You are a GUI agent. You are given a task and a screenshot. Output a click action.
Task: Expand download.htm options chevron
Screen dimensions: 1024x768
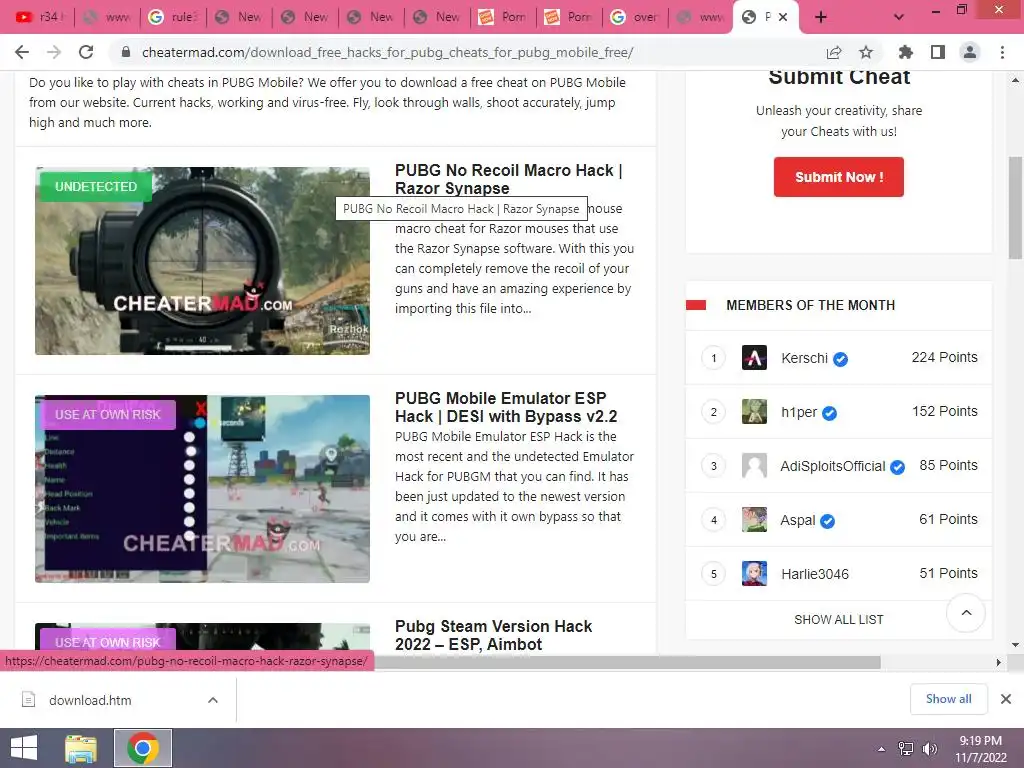coord(213,700)
